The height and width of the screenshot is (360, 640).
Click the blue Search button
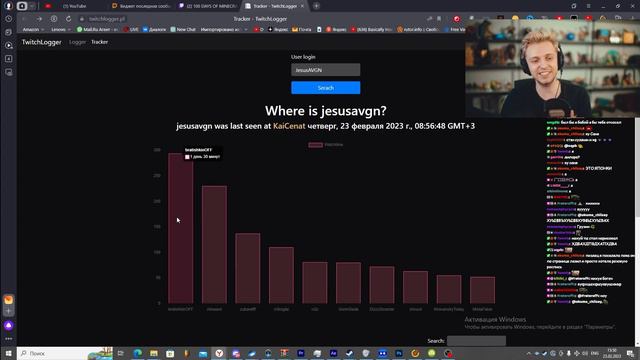(325, 88)
